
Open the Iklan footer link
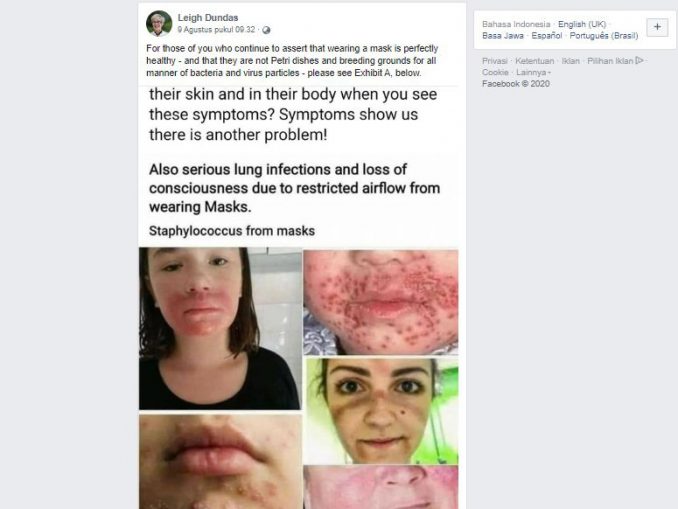tap(570, 61)
